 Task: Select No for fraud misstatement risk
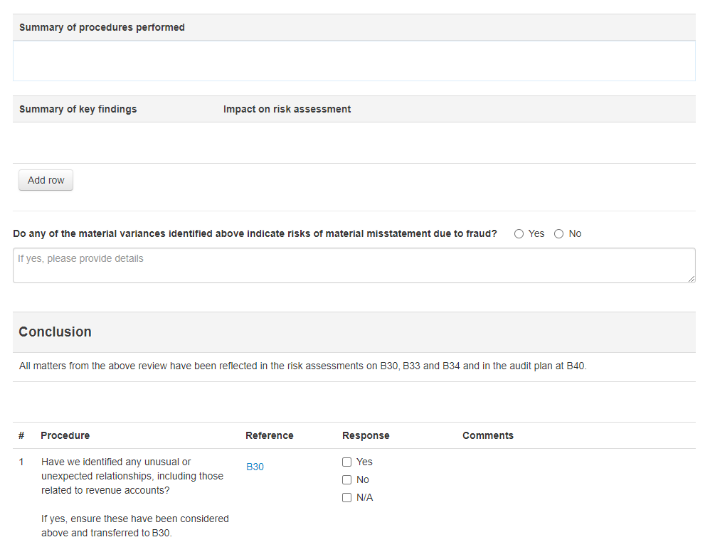559,234
